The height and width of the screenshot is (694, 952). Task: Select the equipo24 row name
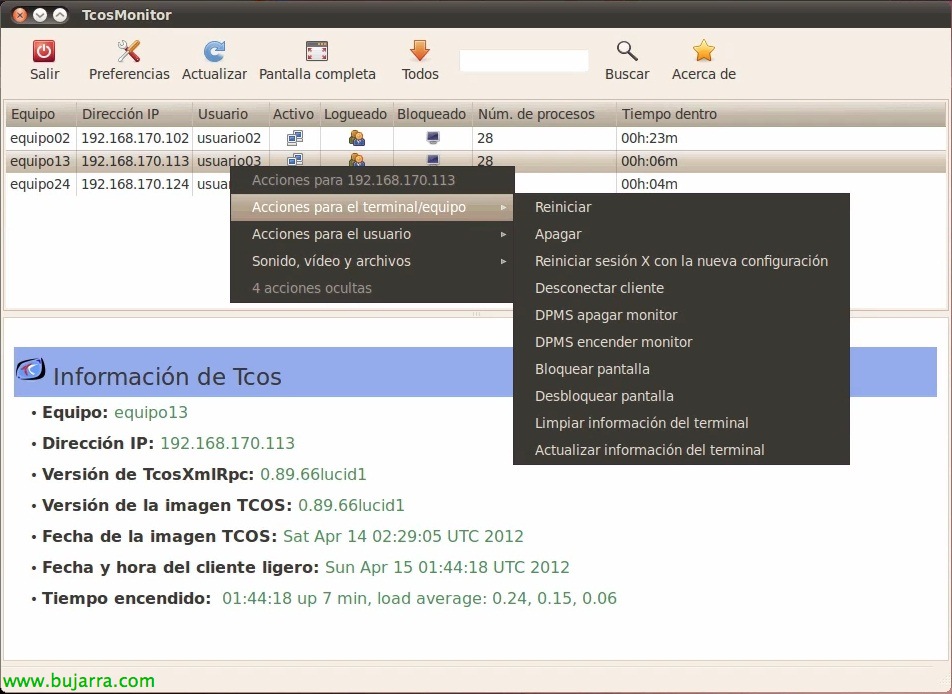[40, 184]
